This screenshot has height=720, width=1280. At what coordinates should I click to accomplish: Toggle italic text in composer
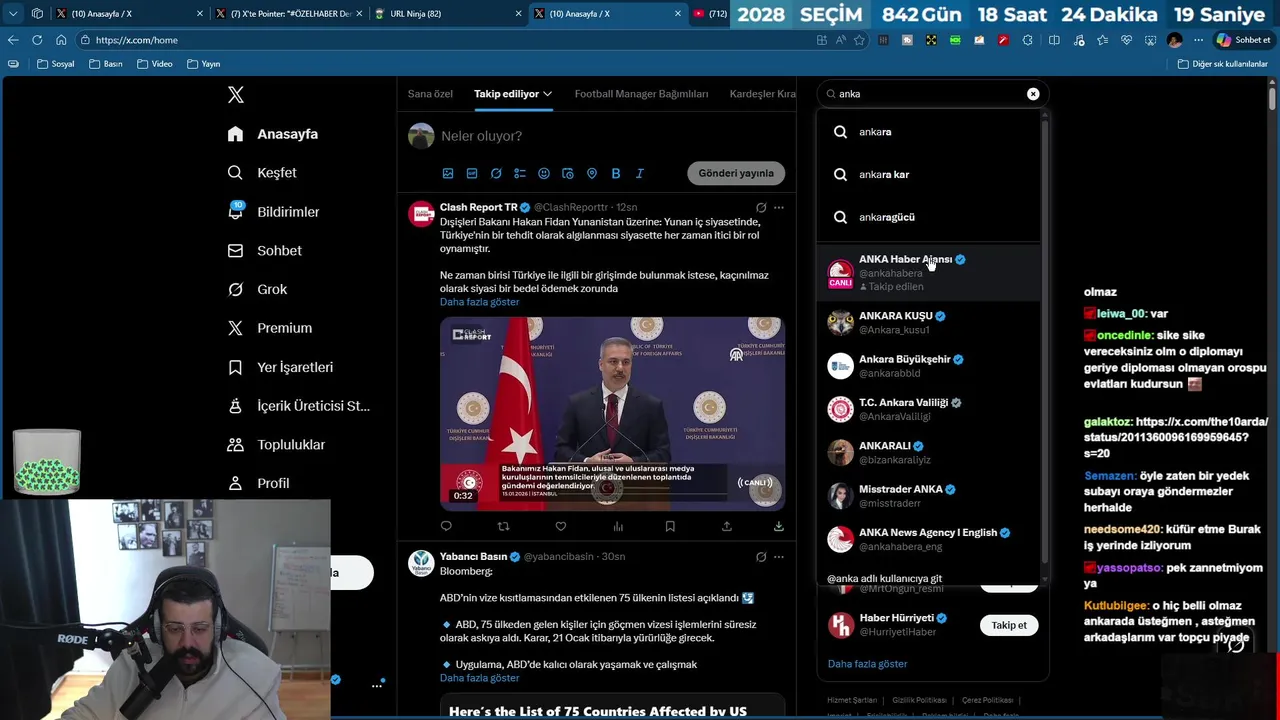coord(640,173)
